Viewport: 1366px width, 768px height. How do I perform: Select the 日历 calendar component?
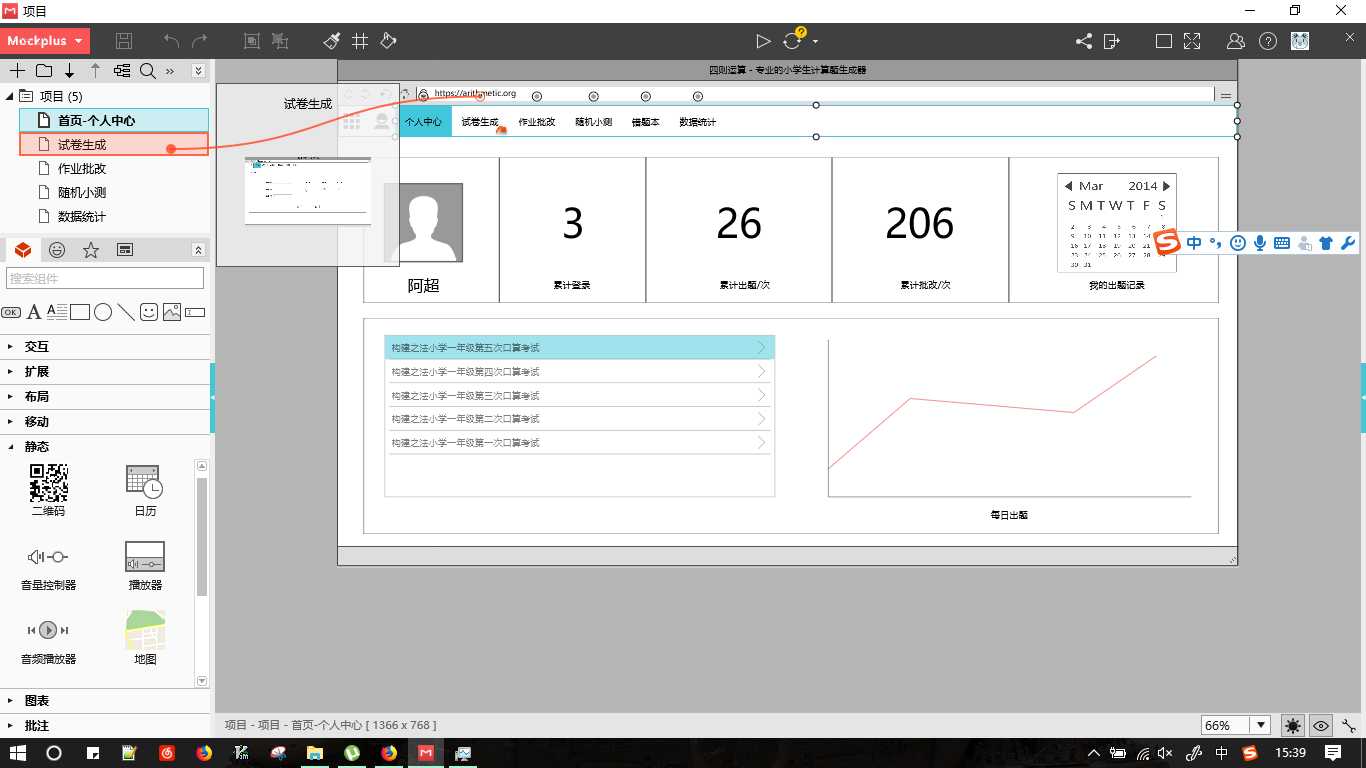145,491
